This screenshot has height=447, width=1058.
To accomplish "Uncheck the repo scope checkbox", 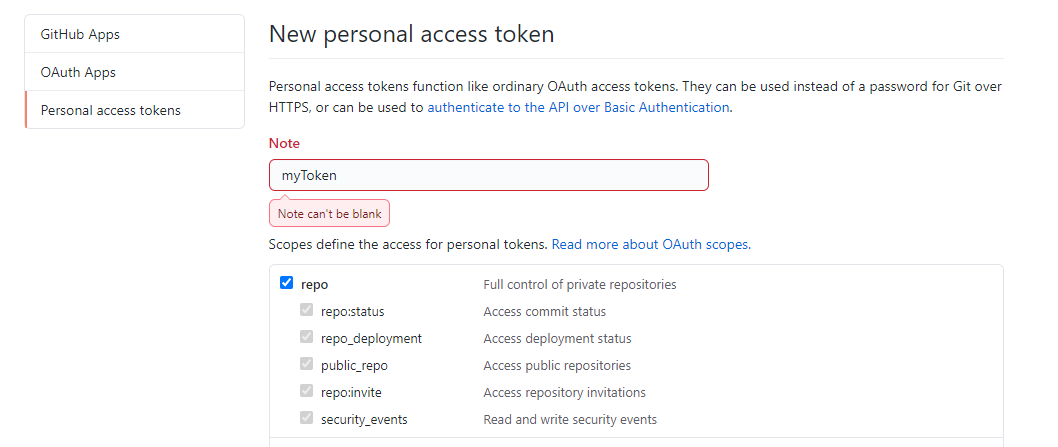I will 286,283.
